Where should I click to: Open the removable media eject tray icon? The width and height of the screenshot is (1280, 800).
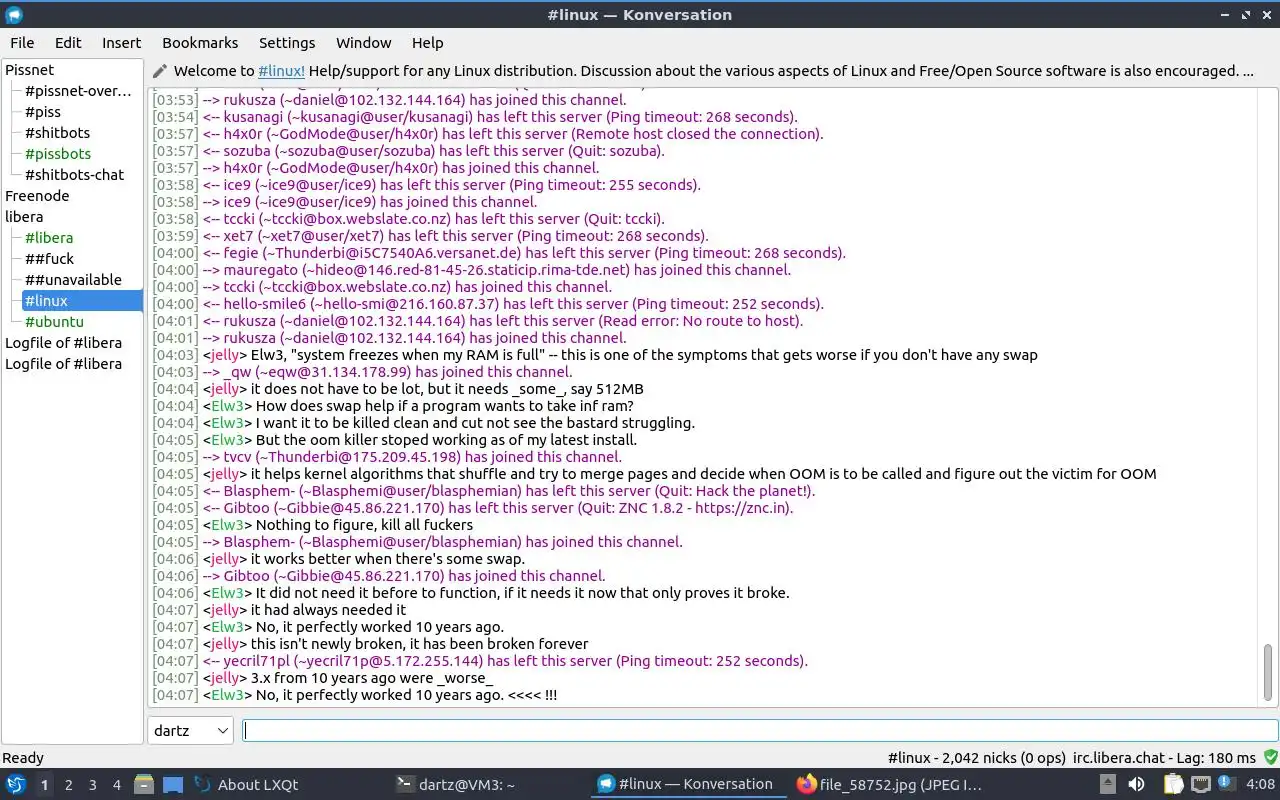point(1110,784)
